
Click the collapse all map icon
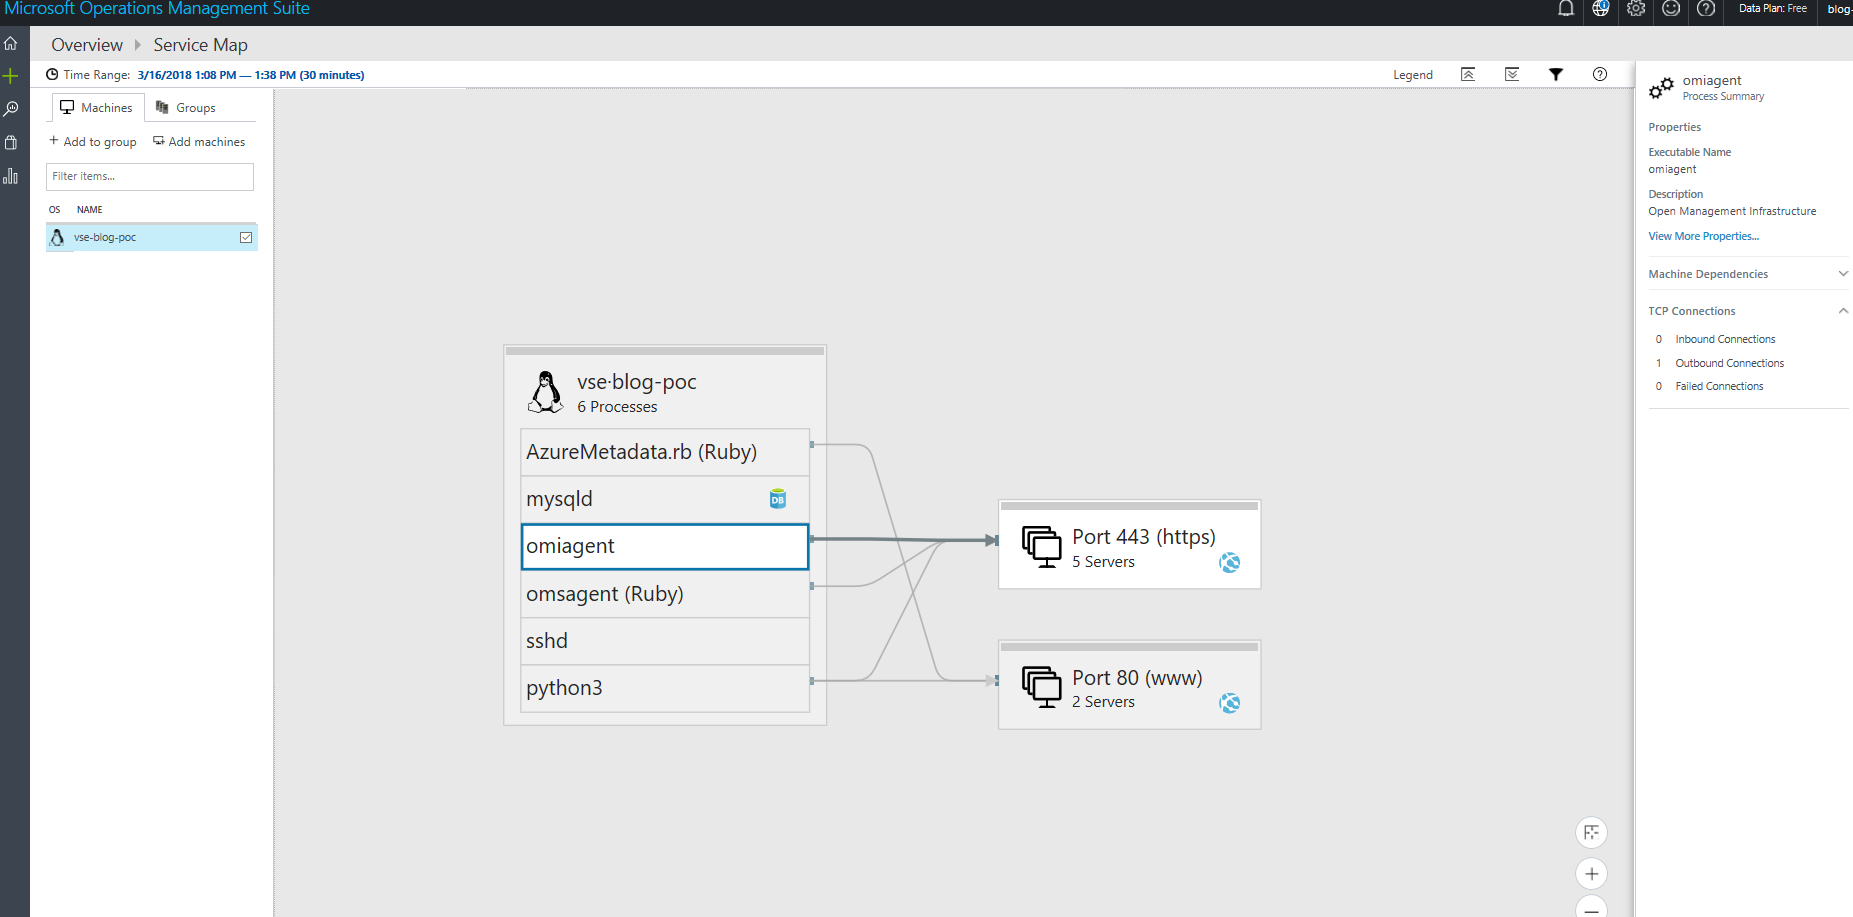click(1468, 74)
